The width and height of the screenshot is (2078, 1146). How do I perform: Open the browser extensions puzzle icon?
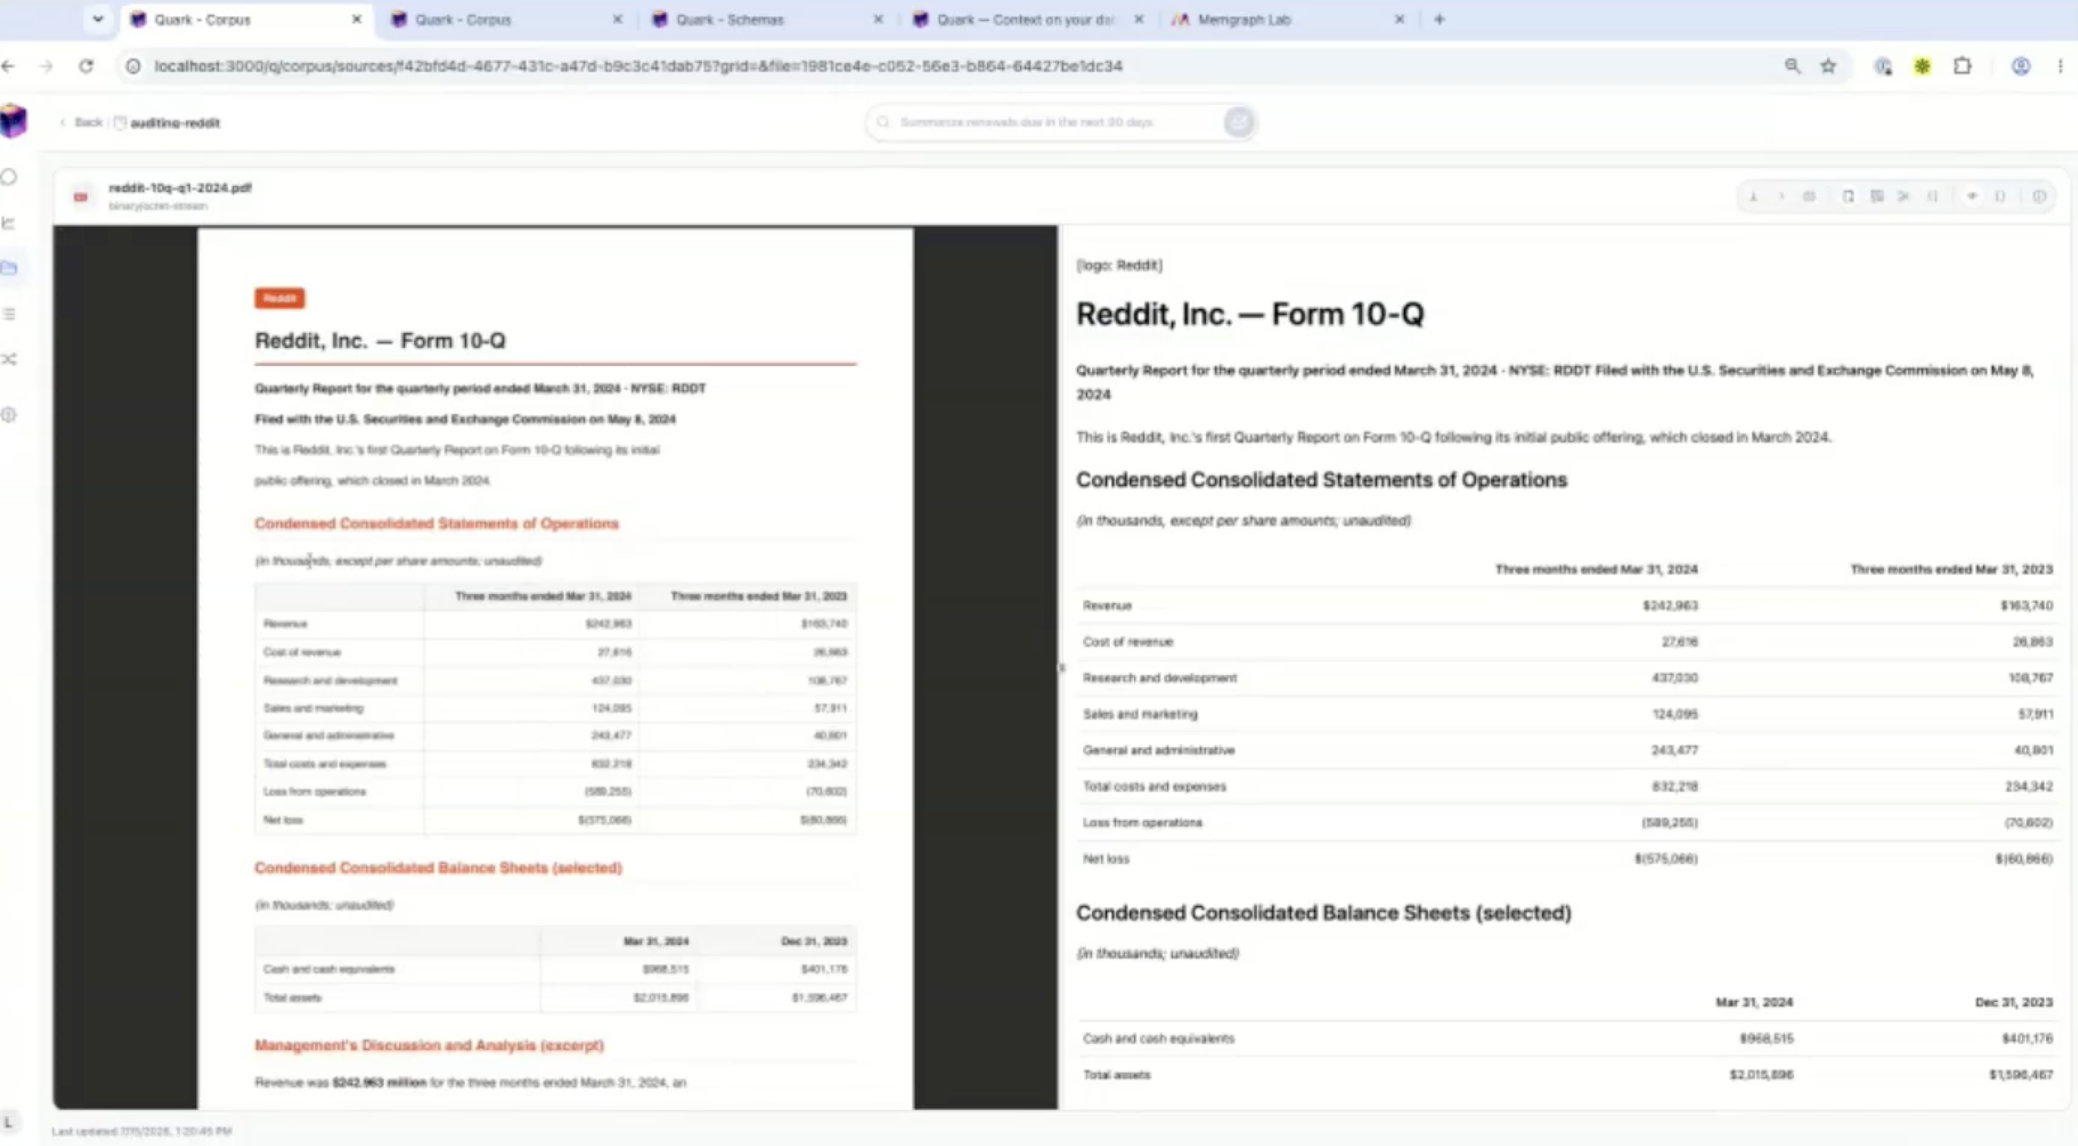[1962, 66]
